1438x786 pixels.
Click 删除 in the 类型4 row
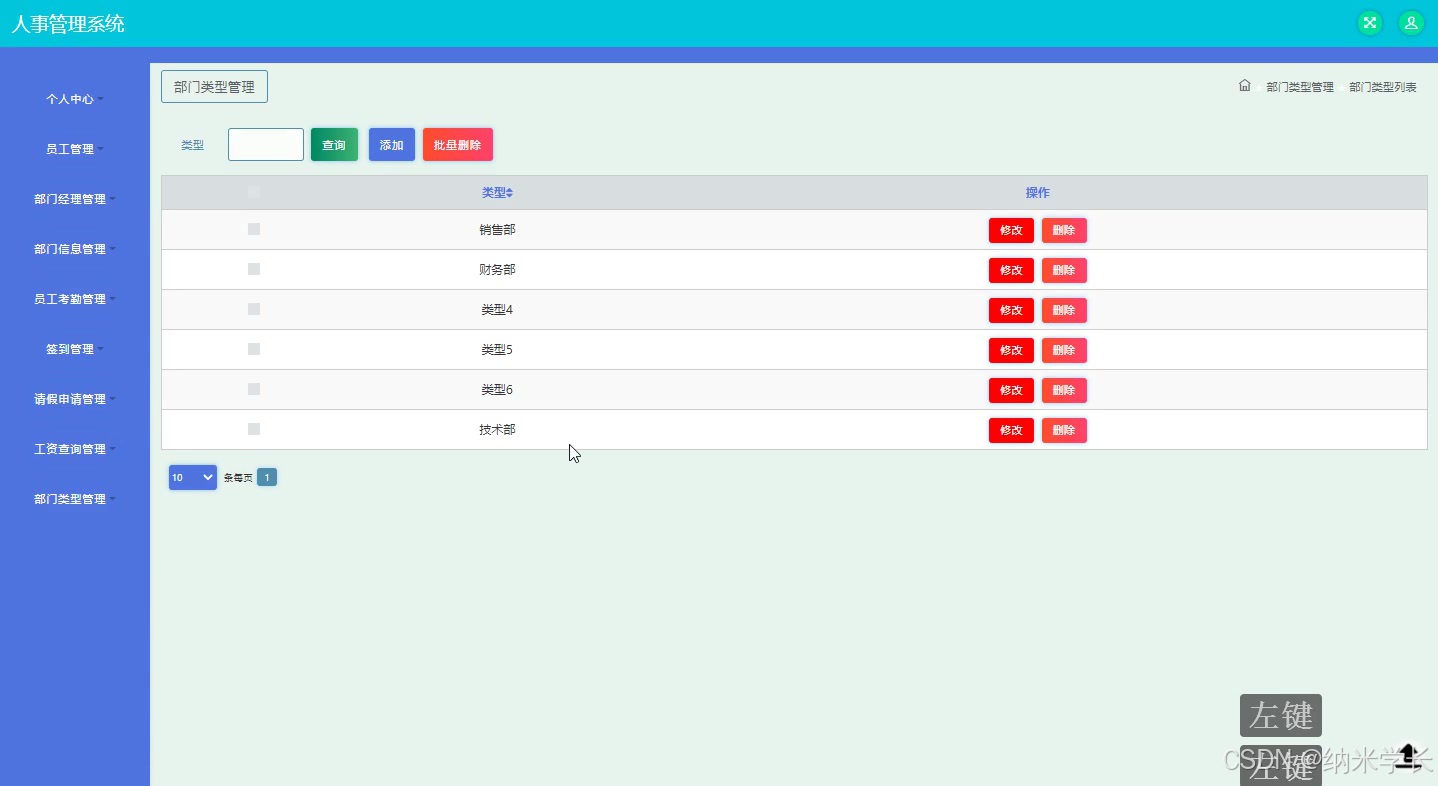click(1064, 310)
